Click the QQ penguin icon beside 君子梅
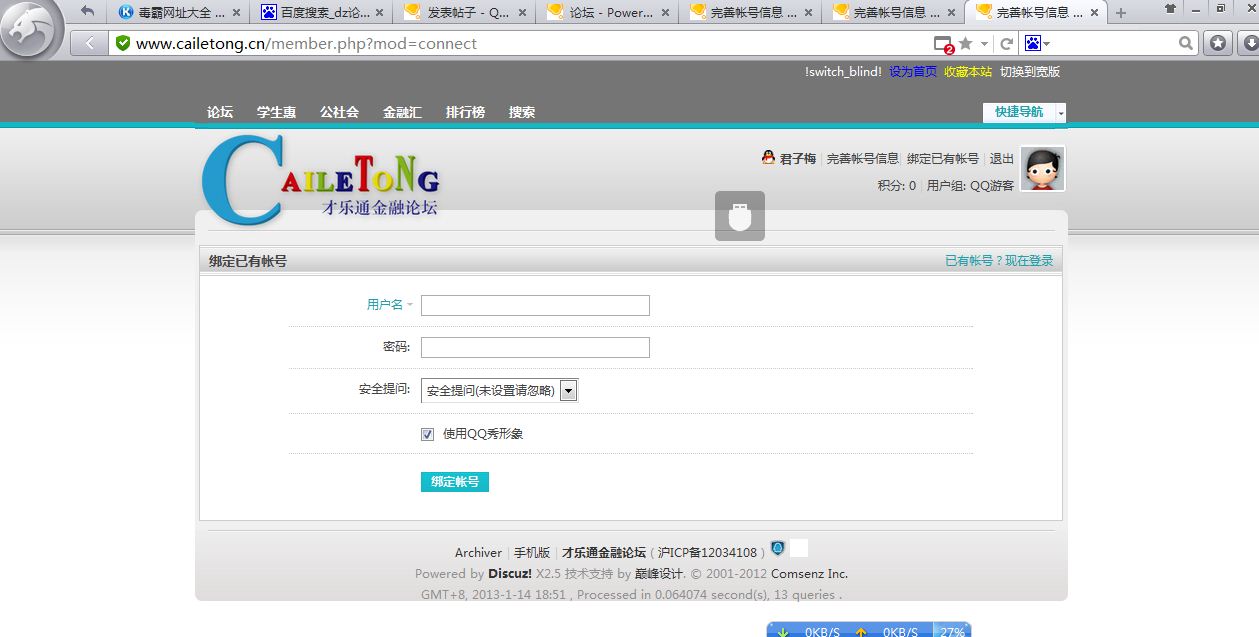The image size is (1259, 637). click(768, 158)
